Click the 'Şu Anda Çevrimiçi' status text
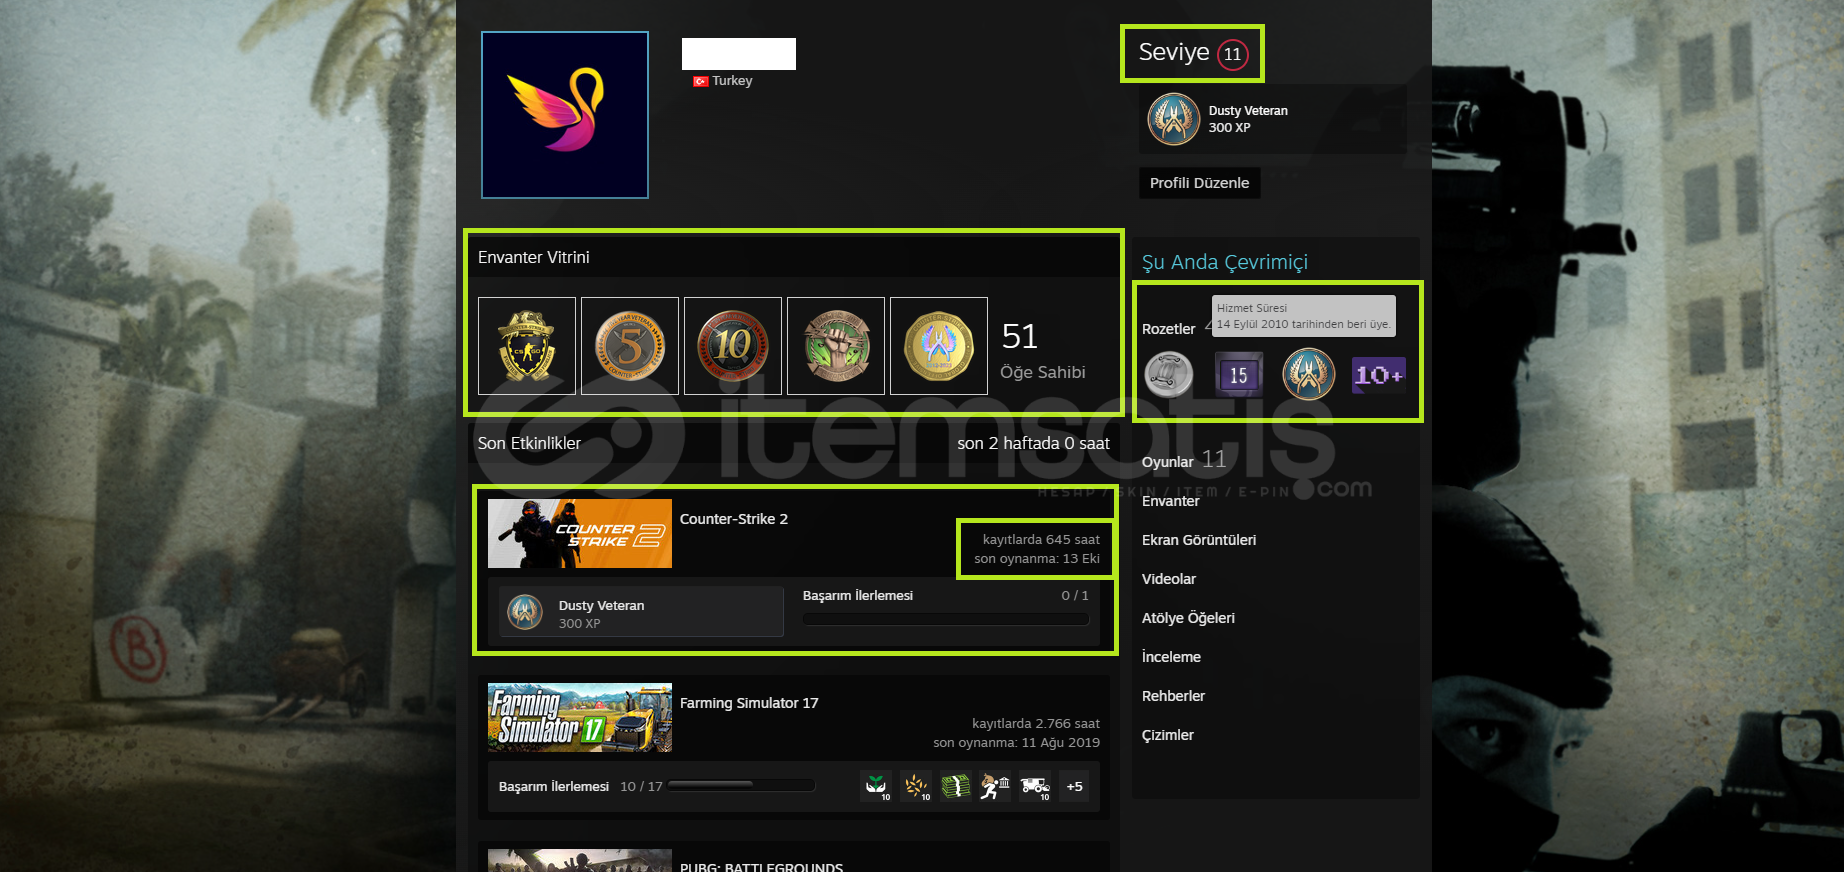Viewport: 1844px width, 872px height. (x=1225, y=262)
